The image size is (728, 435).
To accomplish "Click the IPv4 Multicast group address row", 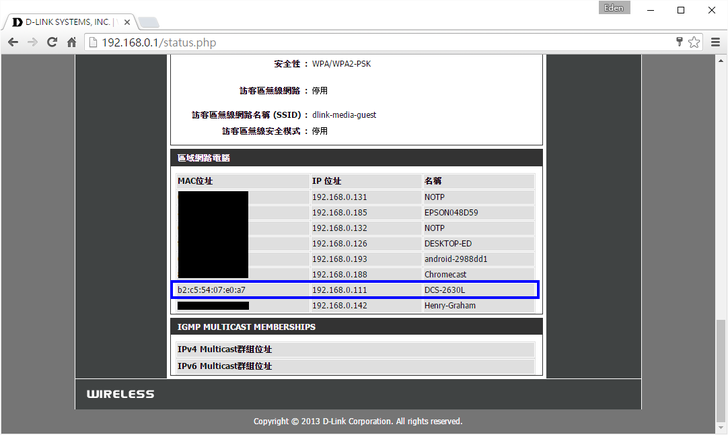I will pyautogui.click(x=356, y=349).
